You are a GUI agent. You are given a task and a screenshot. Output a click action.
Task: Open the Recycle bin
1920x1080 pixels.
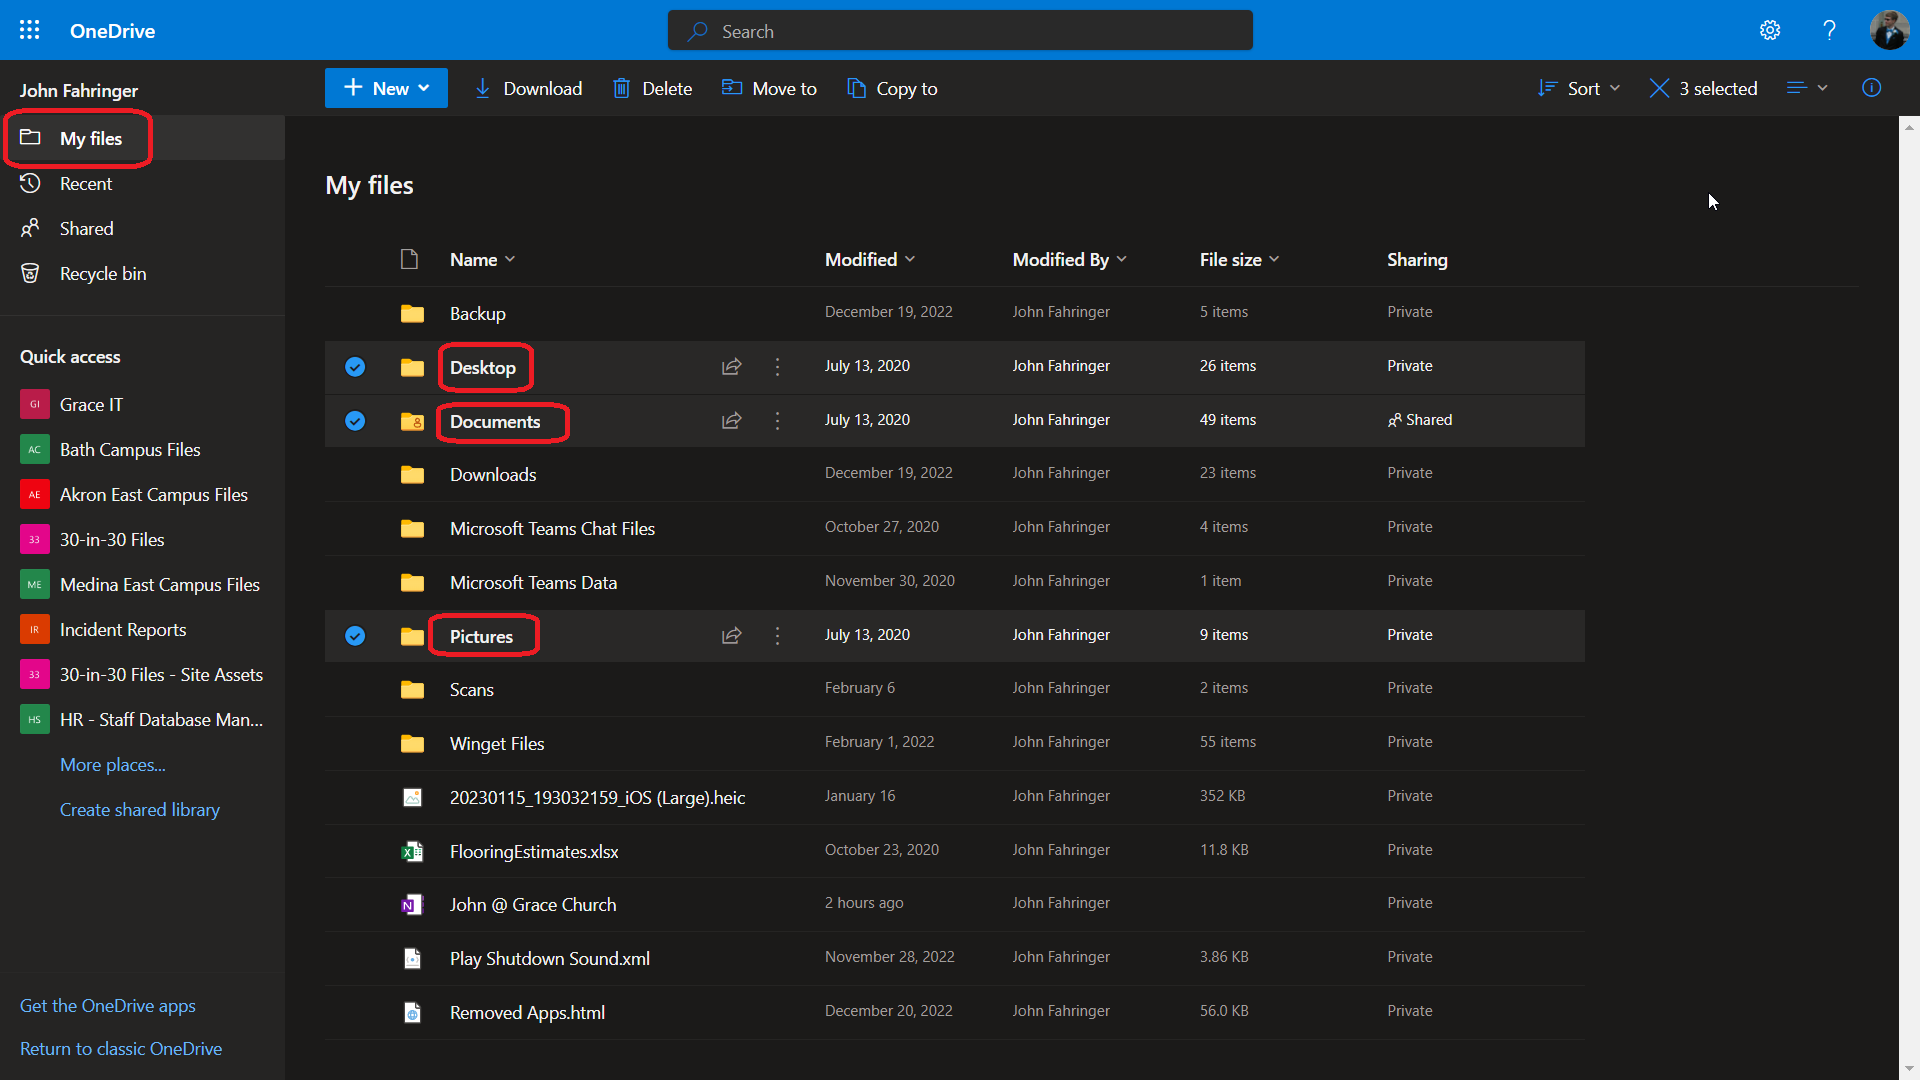point(142,273)
